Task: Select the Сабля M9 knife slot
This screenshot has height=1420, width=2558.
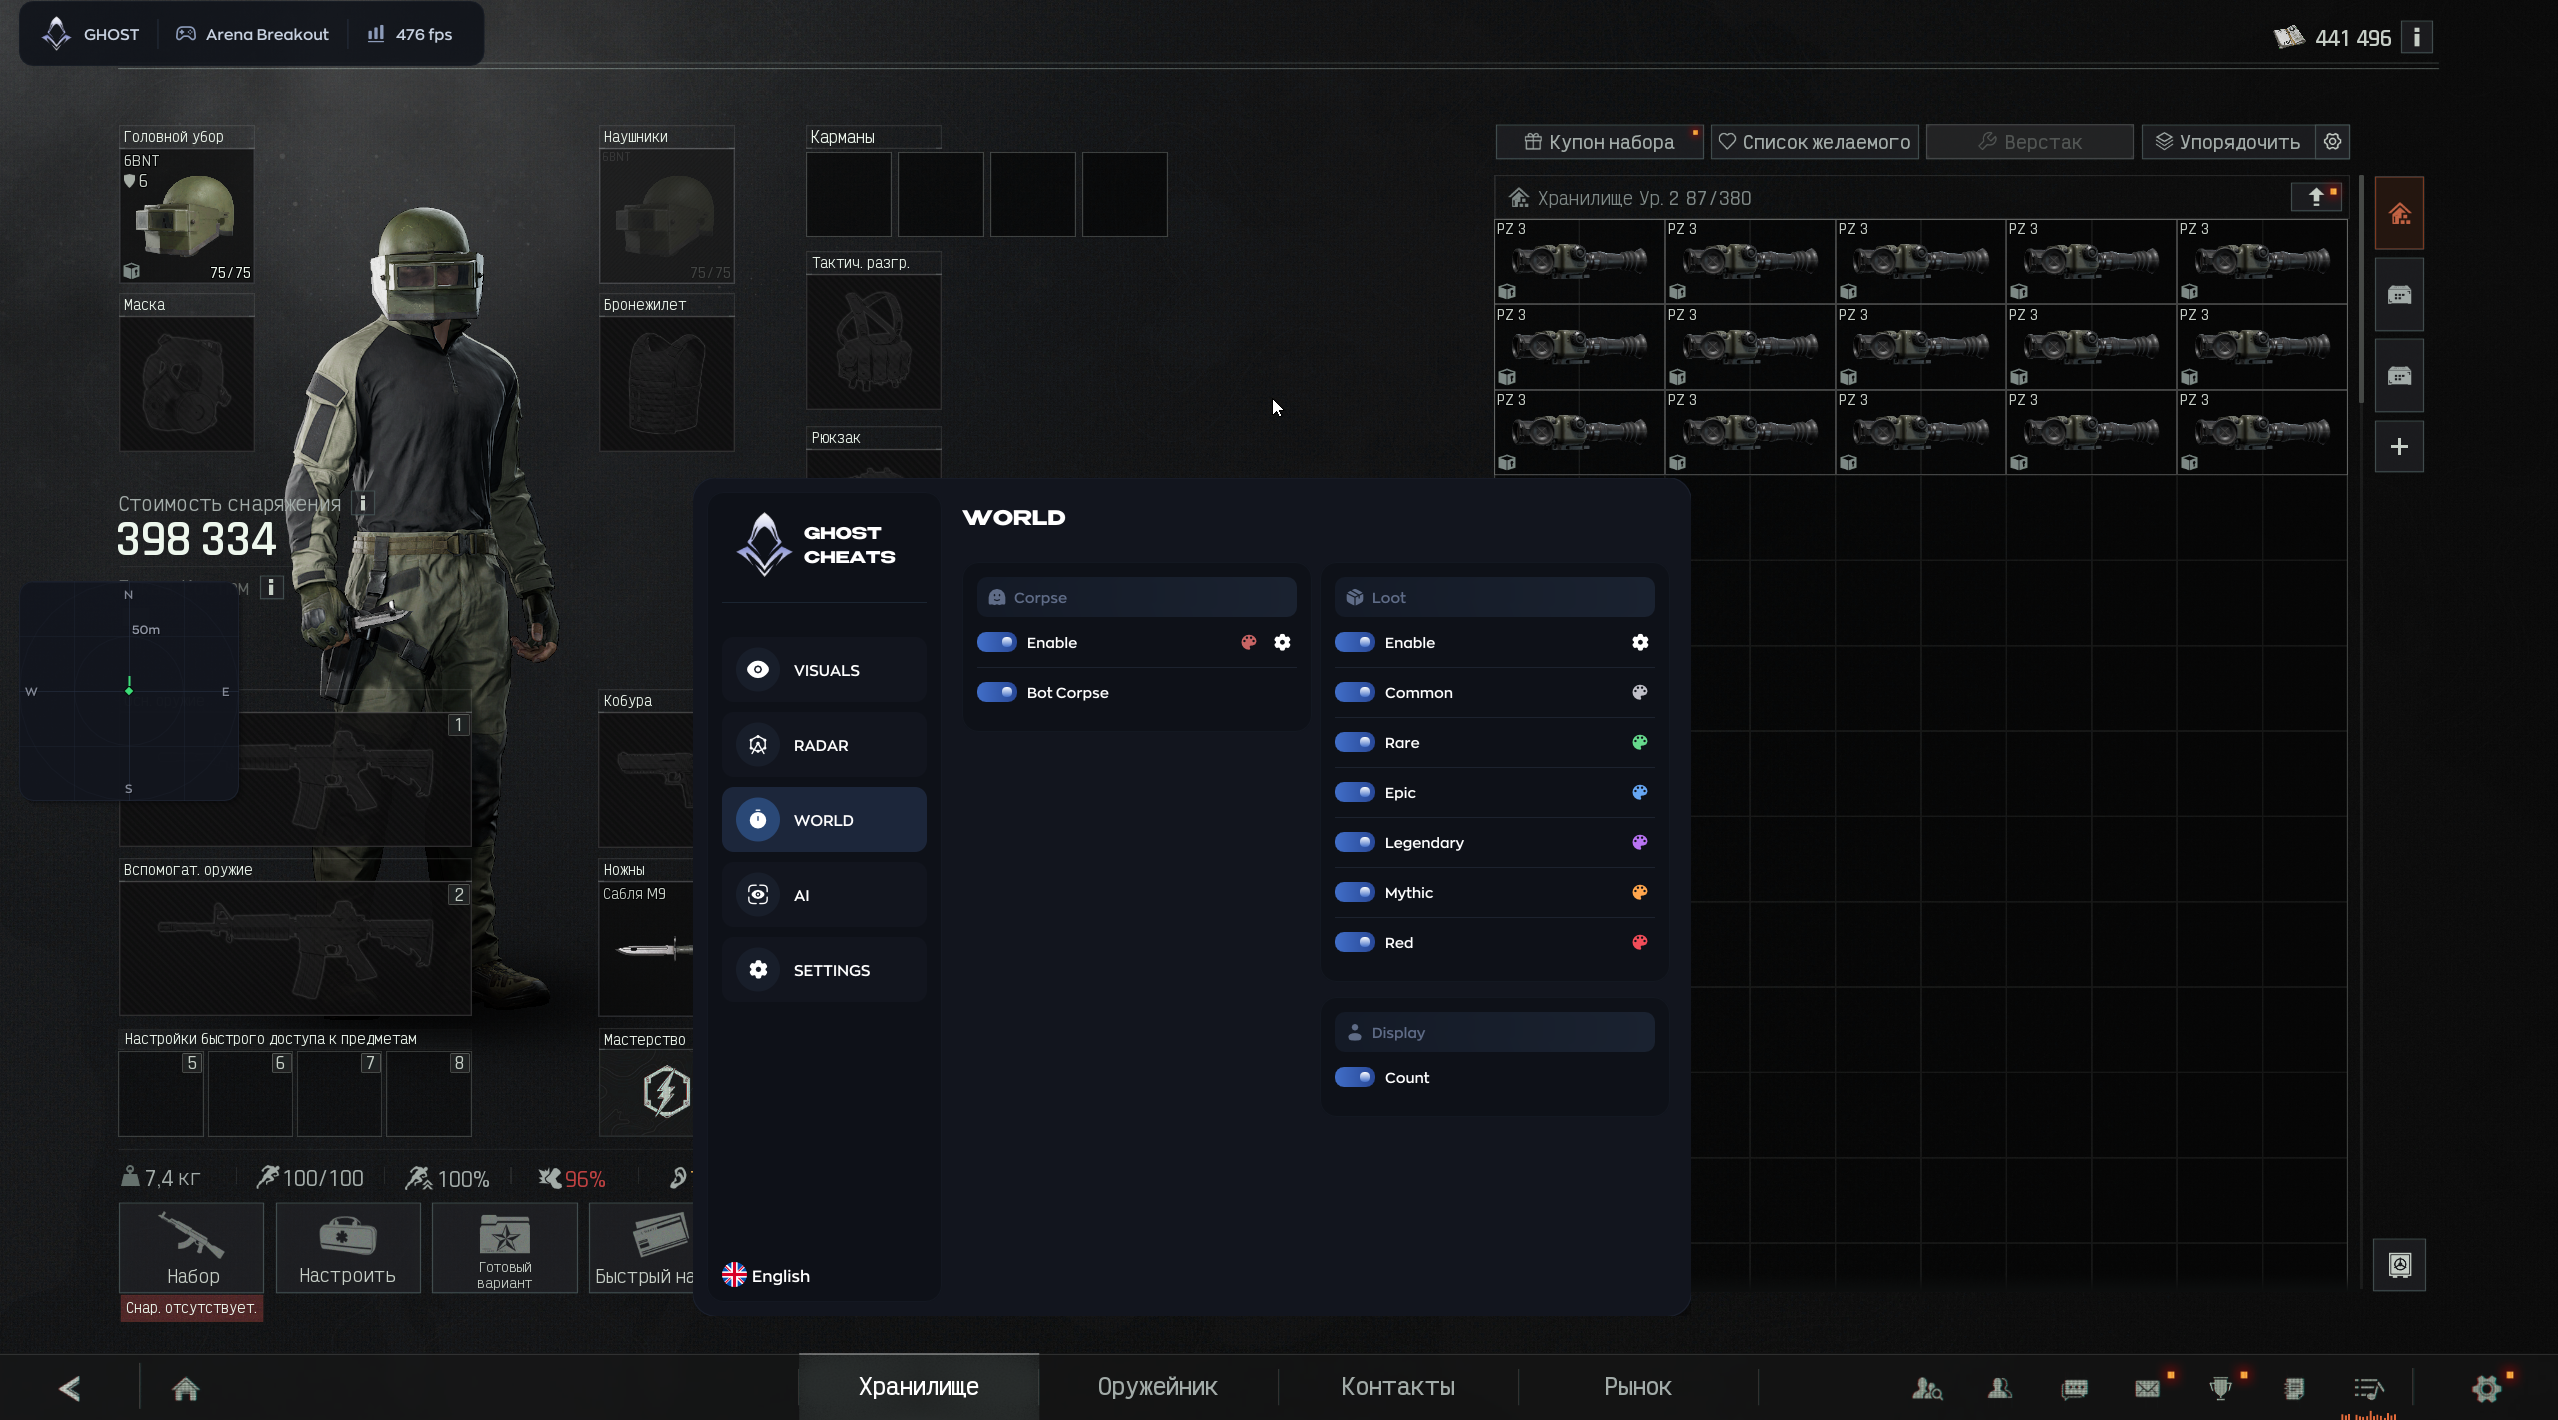Action: [646, 948]
